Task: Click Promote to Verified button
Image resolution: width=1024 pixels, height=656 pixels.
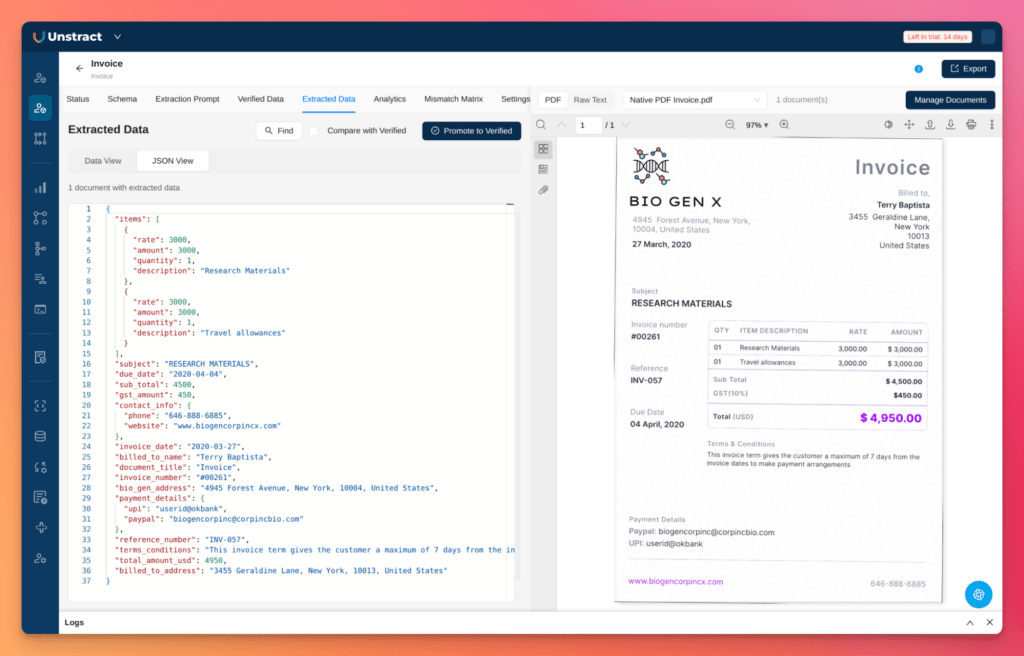Action: click(472, 131)
